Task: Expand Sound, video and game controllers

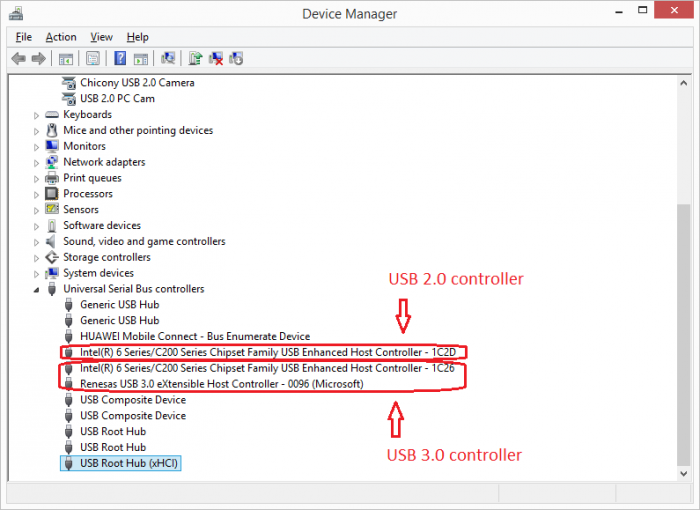Action: pos(36,242)
